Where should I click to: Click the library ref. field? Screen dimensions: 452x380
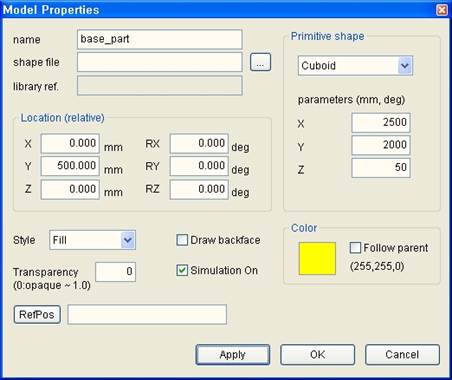pyautogui.click(x=159, y=86)
